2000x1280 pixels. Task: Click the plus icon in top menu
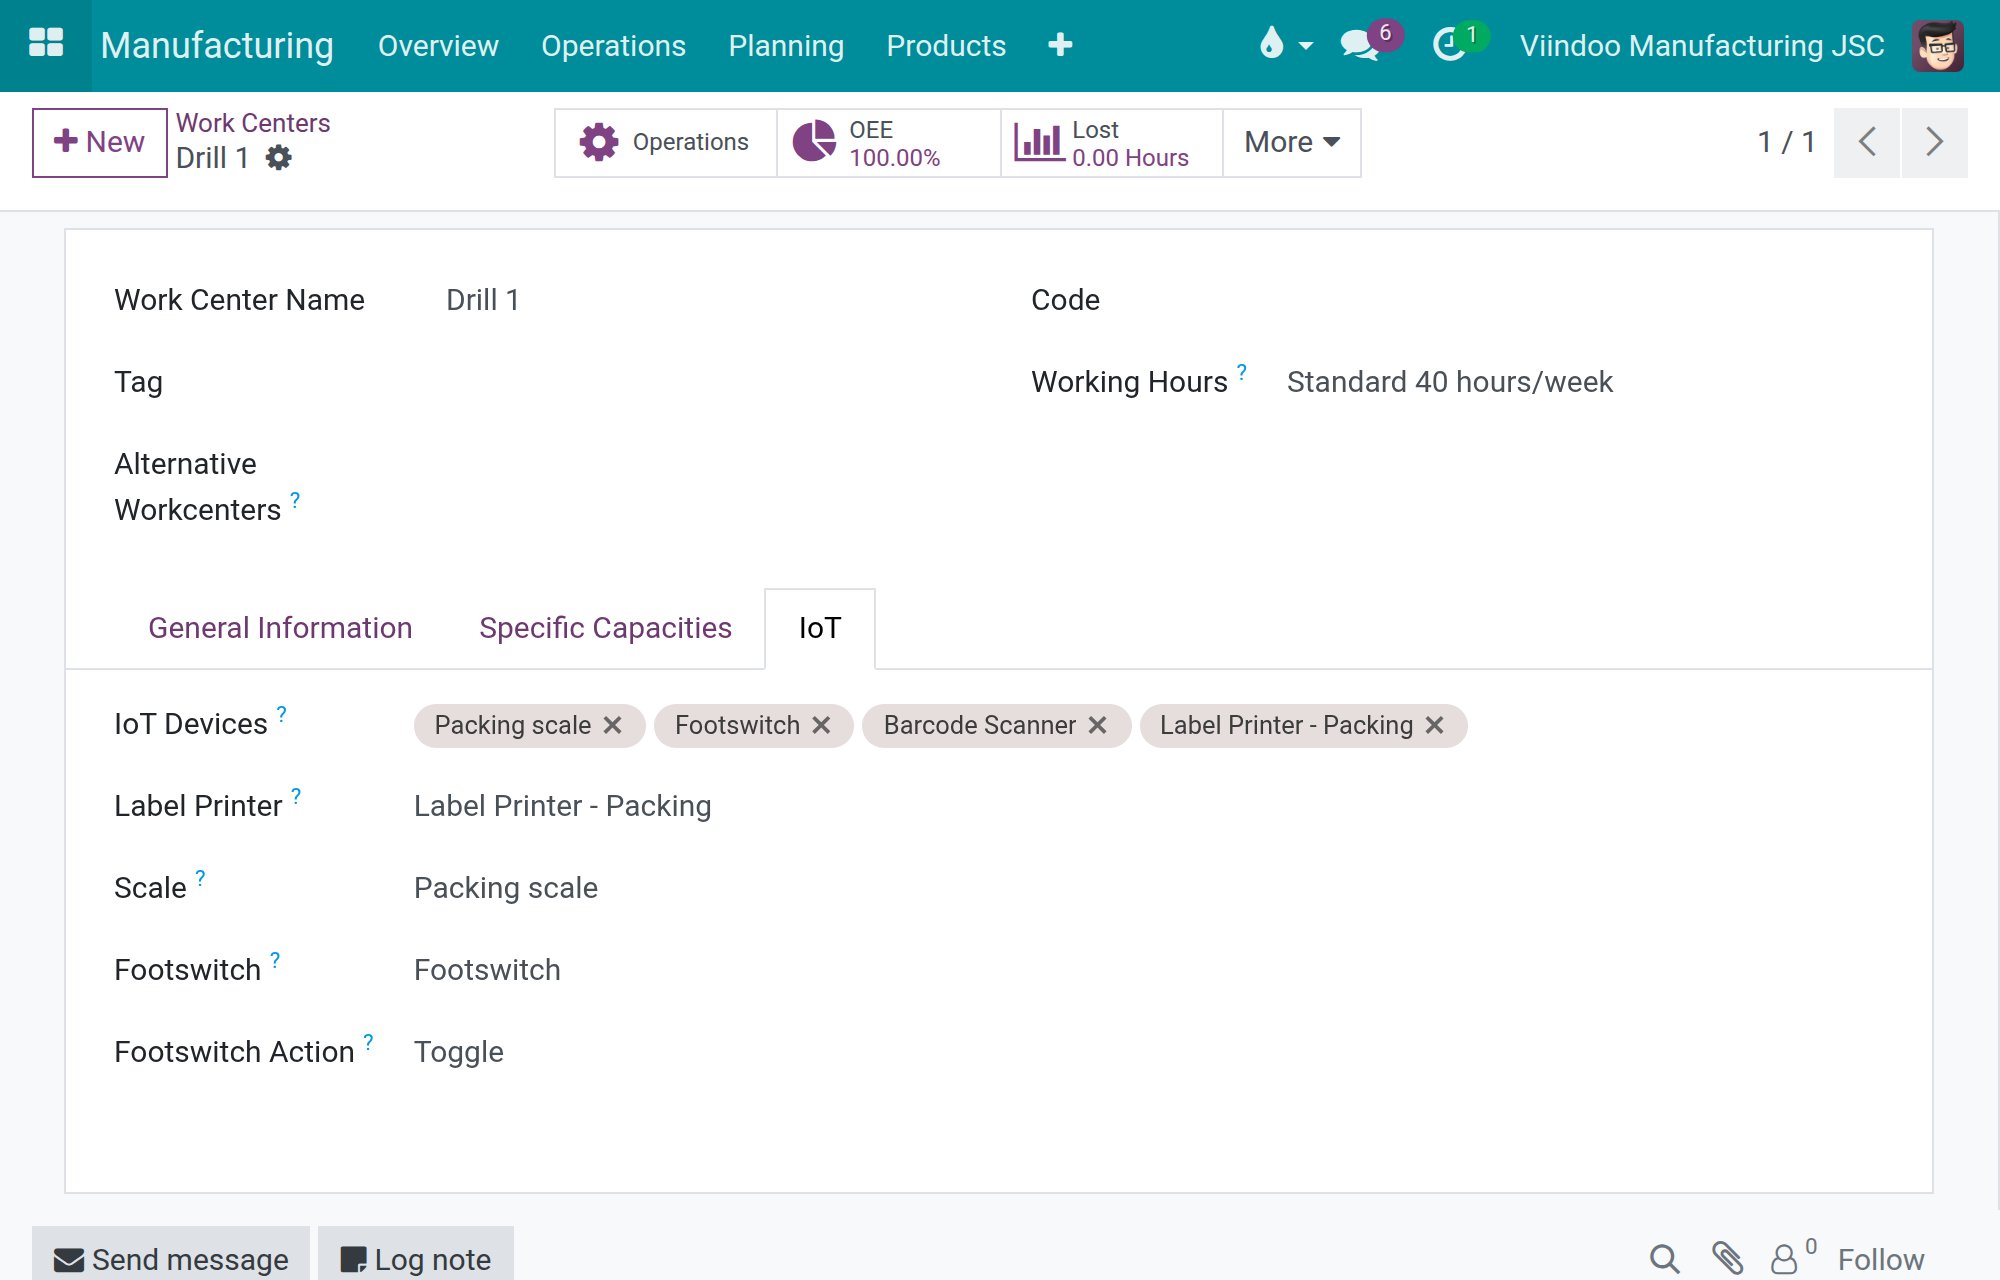click(x=1060, y=45)
